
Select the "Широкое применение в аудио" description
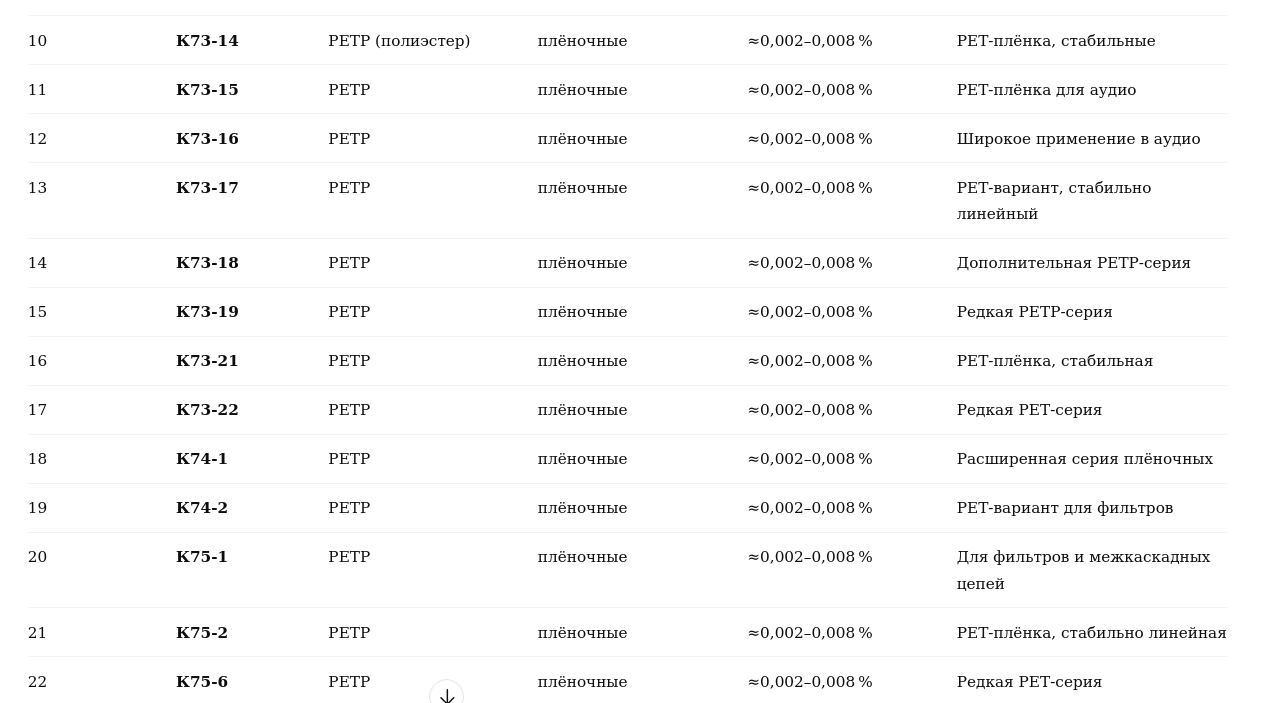point(1078,139)
